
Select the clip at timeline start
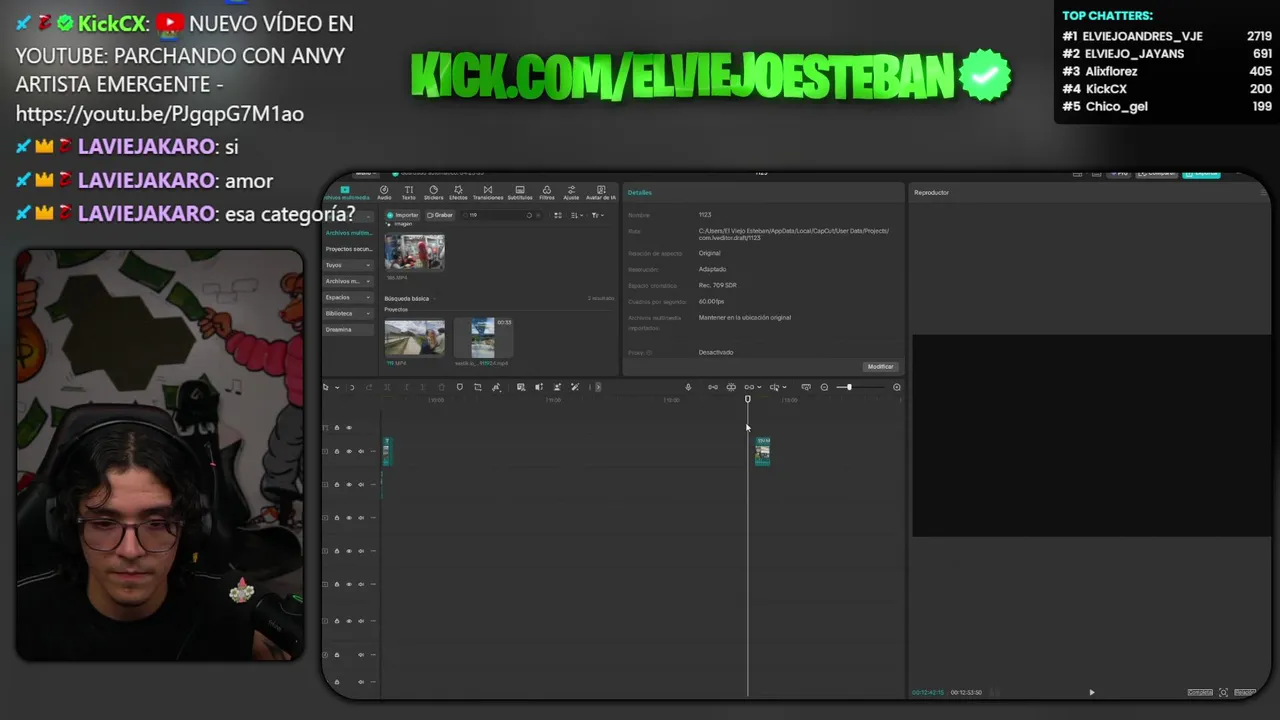tap(386, 451)
